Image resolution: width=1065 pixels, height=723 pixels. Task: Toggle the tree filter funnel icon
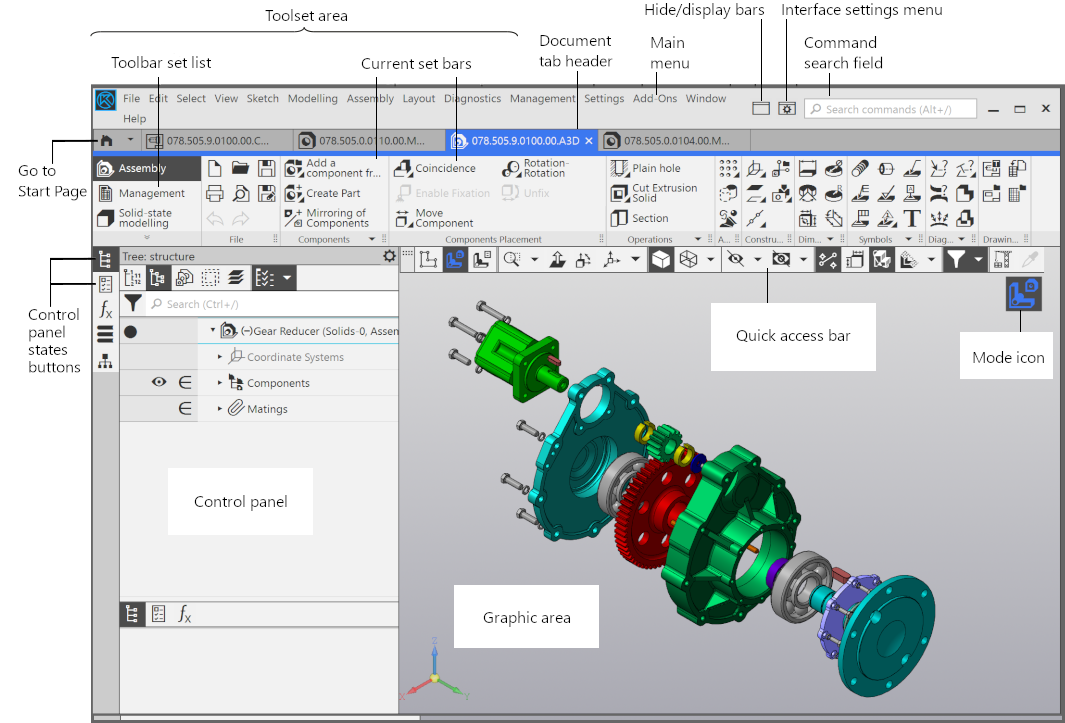(x=133, y=303)
